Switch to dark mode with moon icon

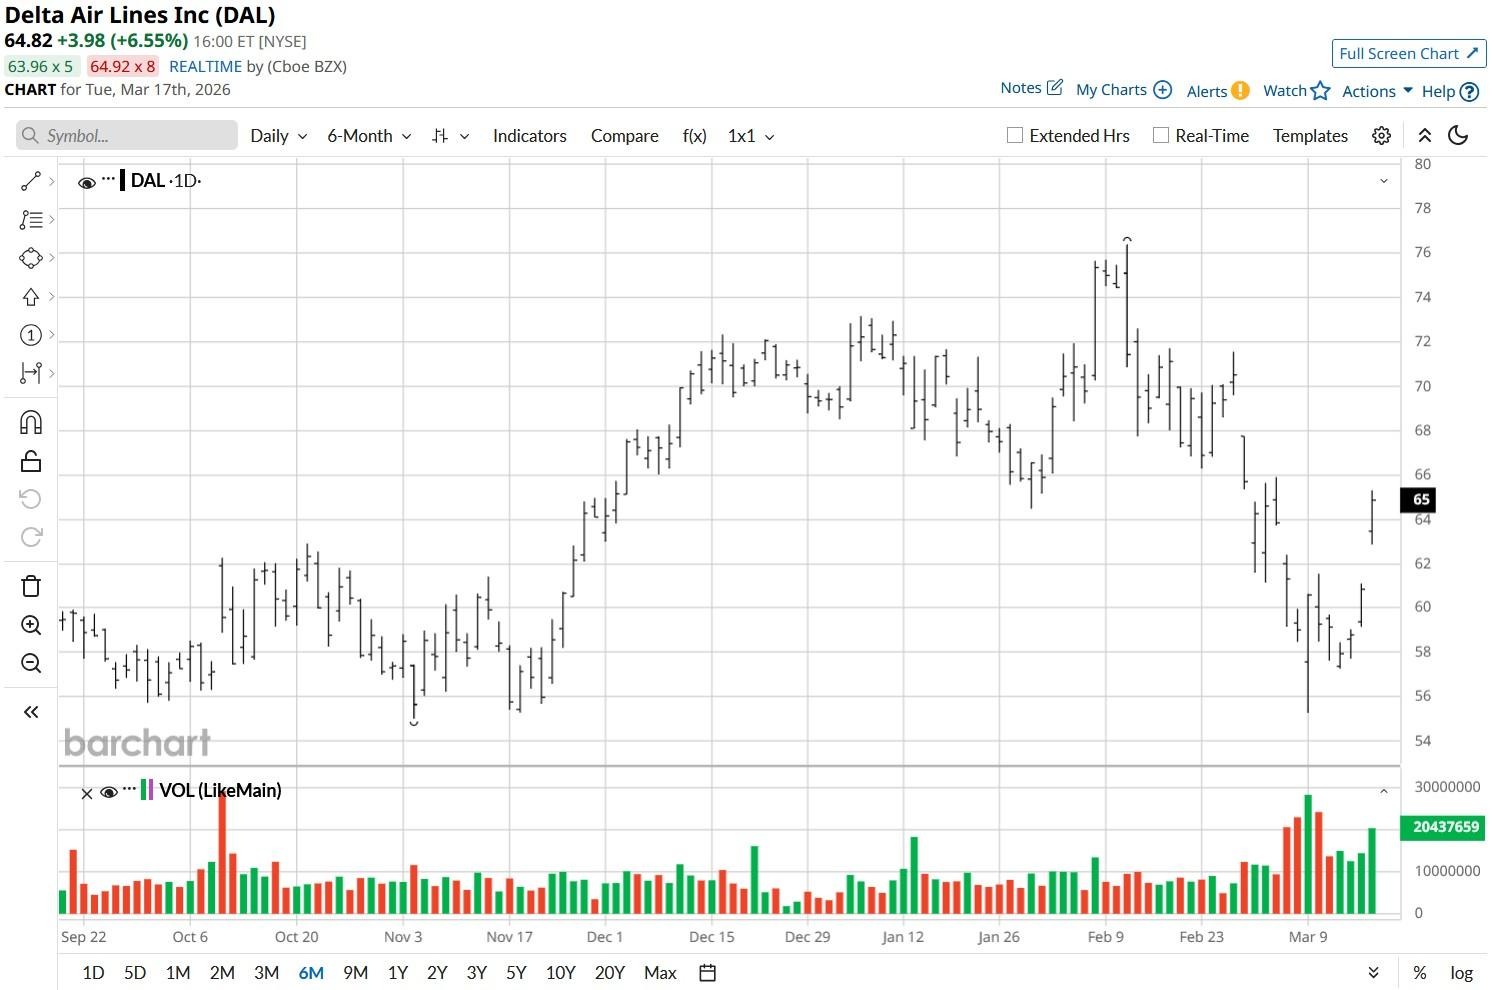(x=1458, y=136)
